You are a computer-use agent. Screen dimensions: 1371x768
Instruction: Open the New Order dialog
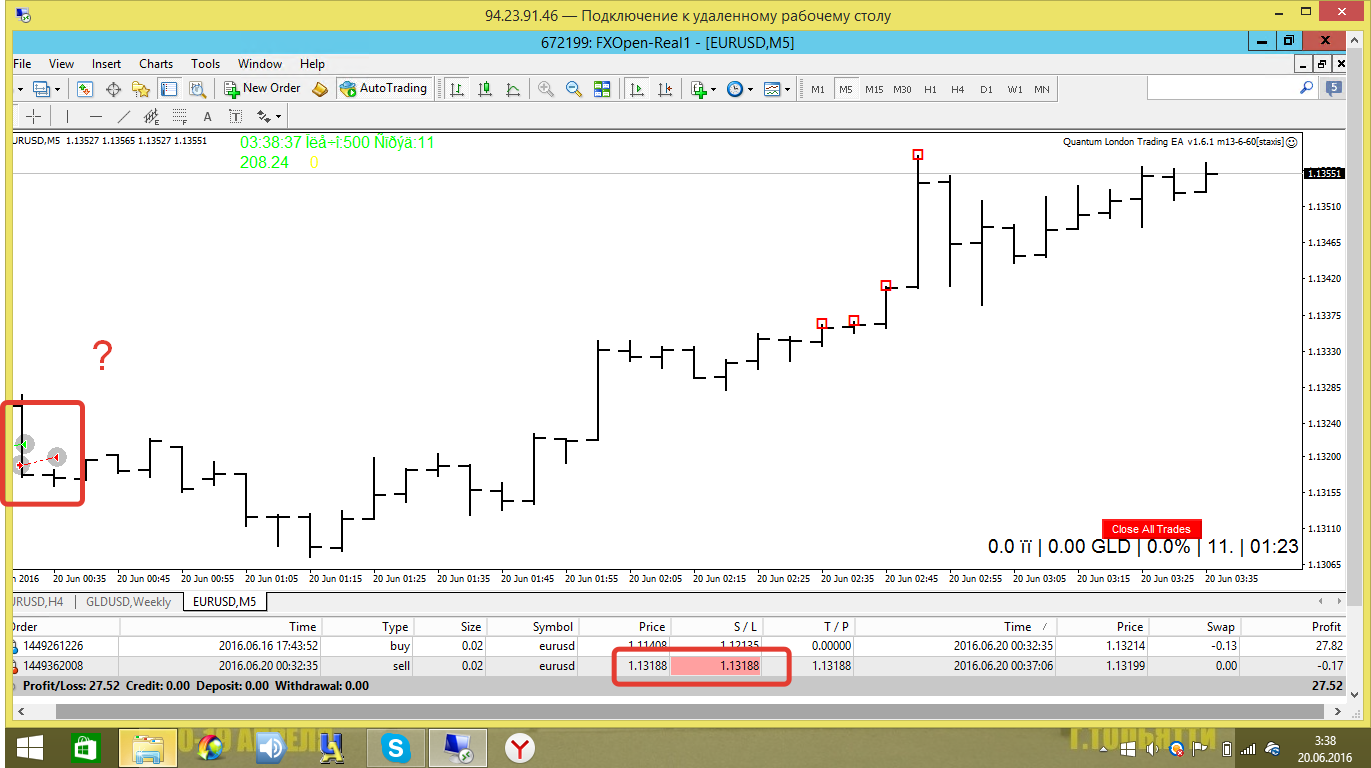(x=262, y=88)
